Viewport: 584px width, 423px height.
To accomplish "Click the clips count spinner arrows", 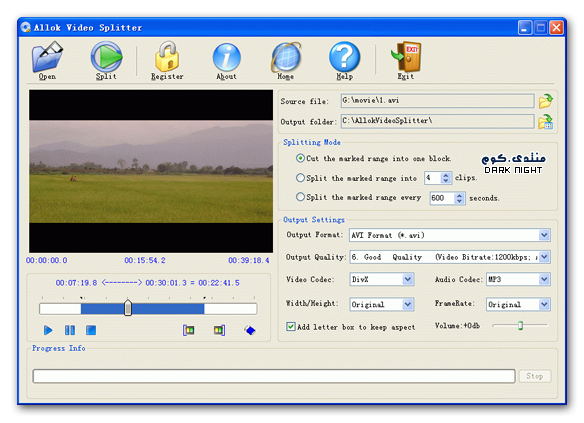I will pyautogui.click(x=446, y=178).
